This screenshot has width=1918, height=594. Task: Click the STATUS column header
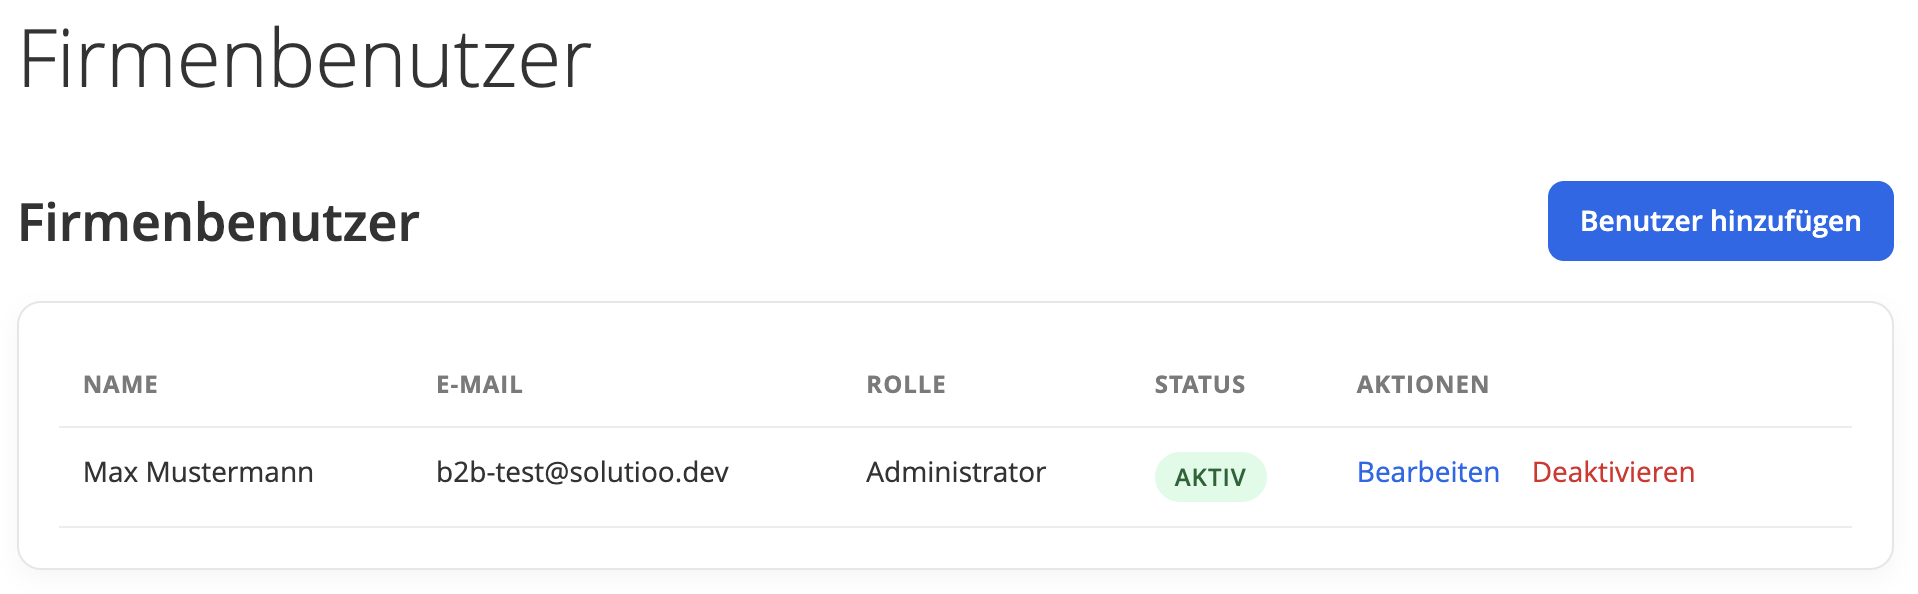(1199, 385)
